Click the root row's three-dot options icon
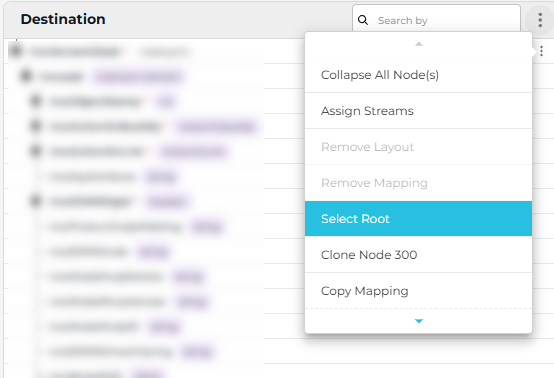This screenshot has width=554, height=378. coord(541,52)
